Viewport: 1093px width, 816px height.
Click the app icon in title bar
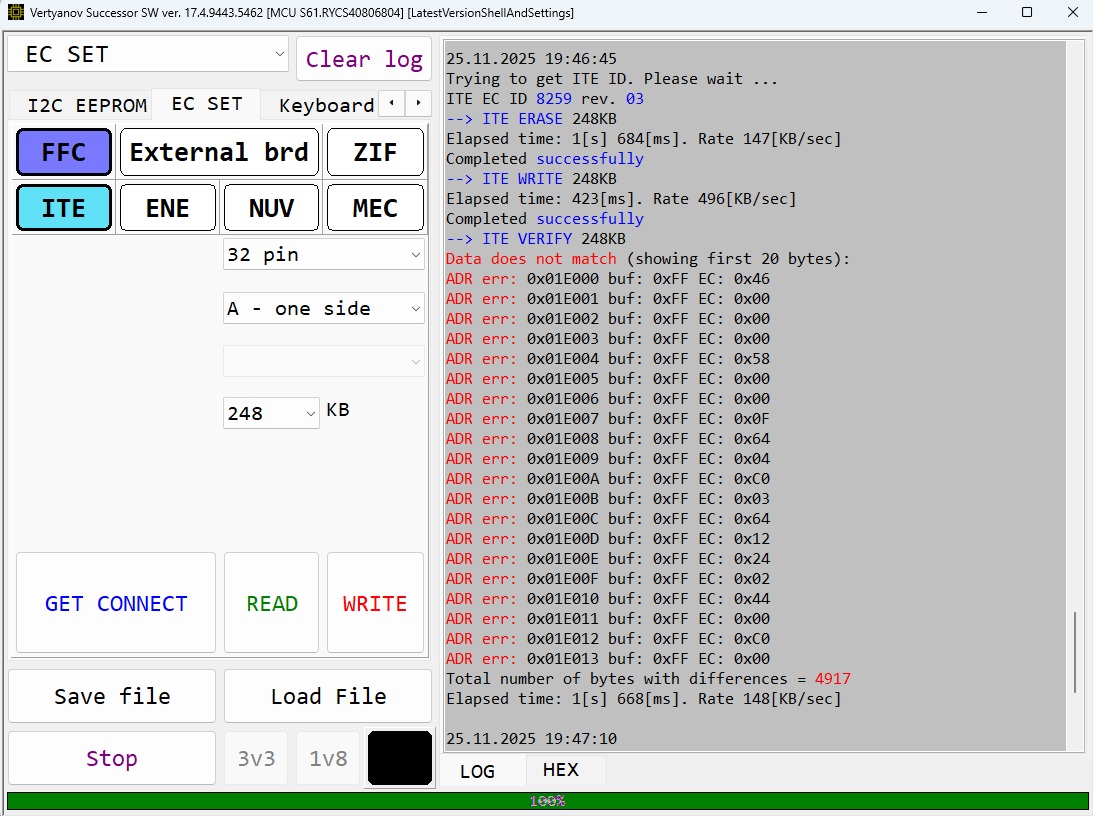pyautogui.click(x=15, y=13)
